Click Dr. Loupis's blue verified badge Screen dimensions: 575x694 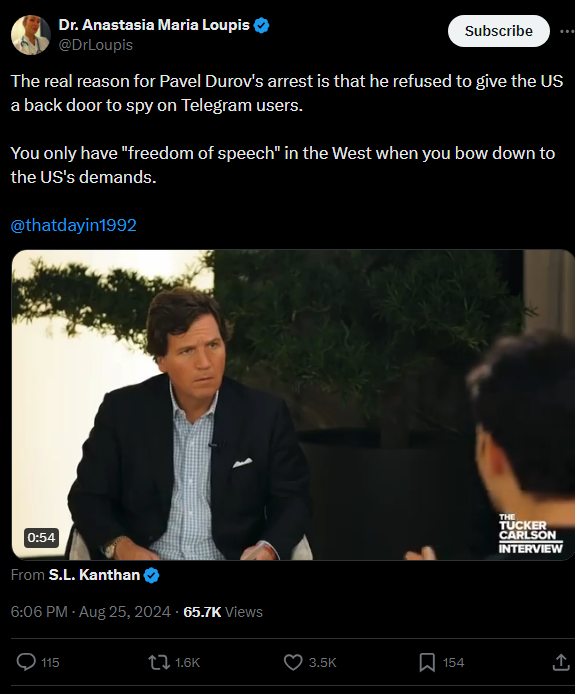[262, 25]
